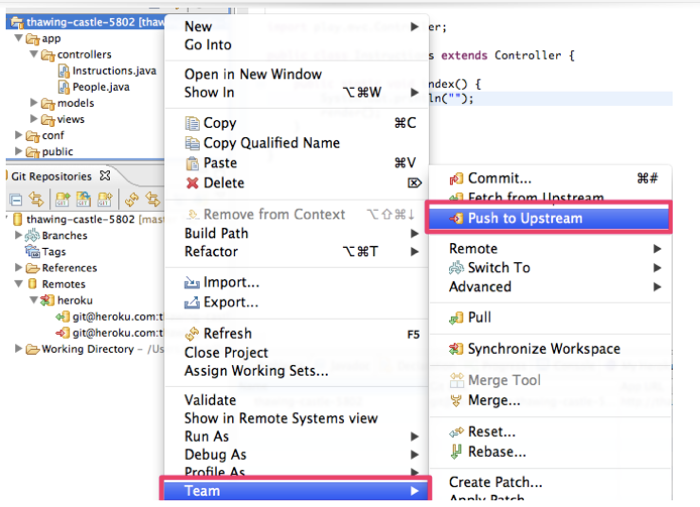Click the Pull icon in Team submenu

pyautogui.click(x=456, y=318)
